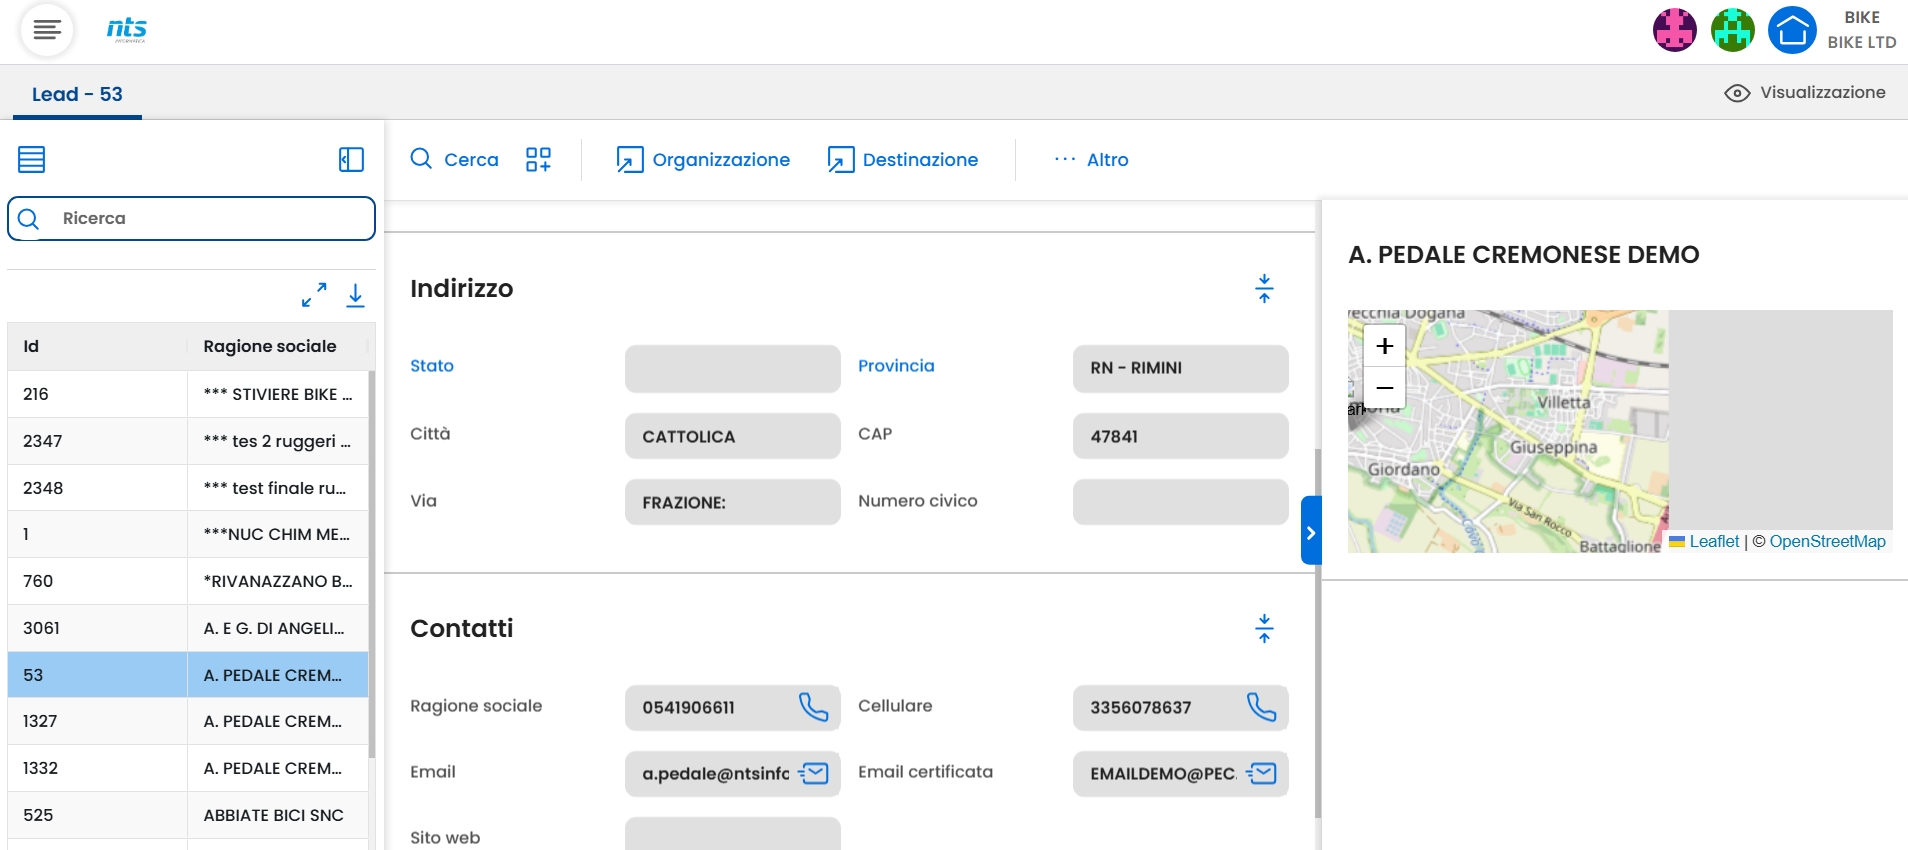Click the list view icon in sidebar
This screenshot has width=1908, height=850.
32,160
